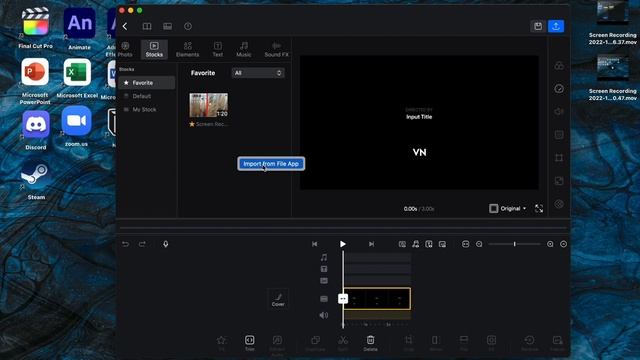Jump to the next clip
The image size is (640, 360).
[371, 244]
